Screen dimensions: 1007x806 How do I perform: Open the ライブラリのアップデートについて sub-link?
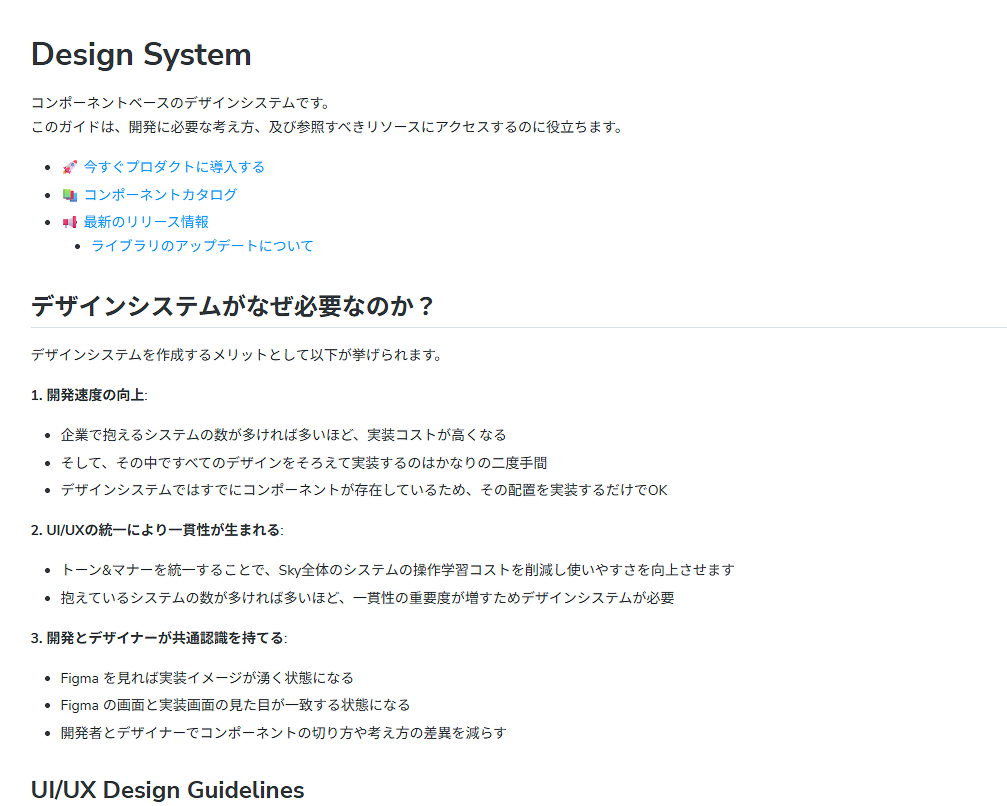(202, 246)
